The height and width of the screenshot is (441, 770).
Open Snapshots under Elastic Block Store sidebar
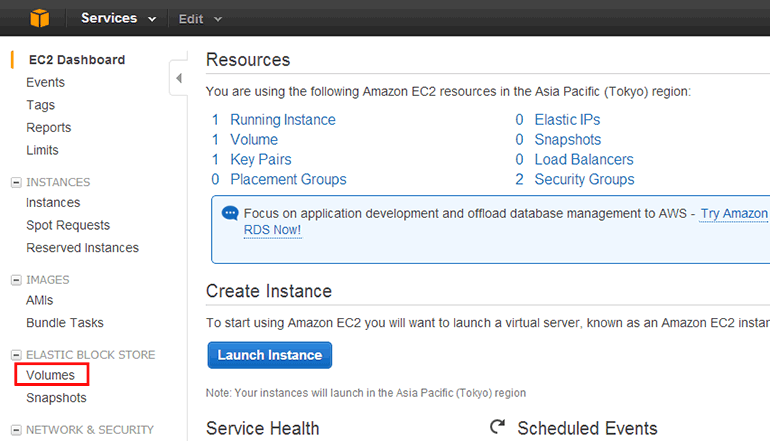(56, 398)
